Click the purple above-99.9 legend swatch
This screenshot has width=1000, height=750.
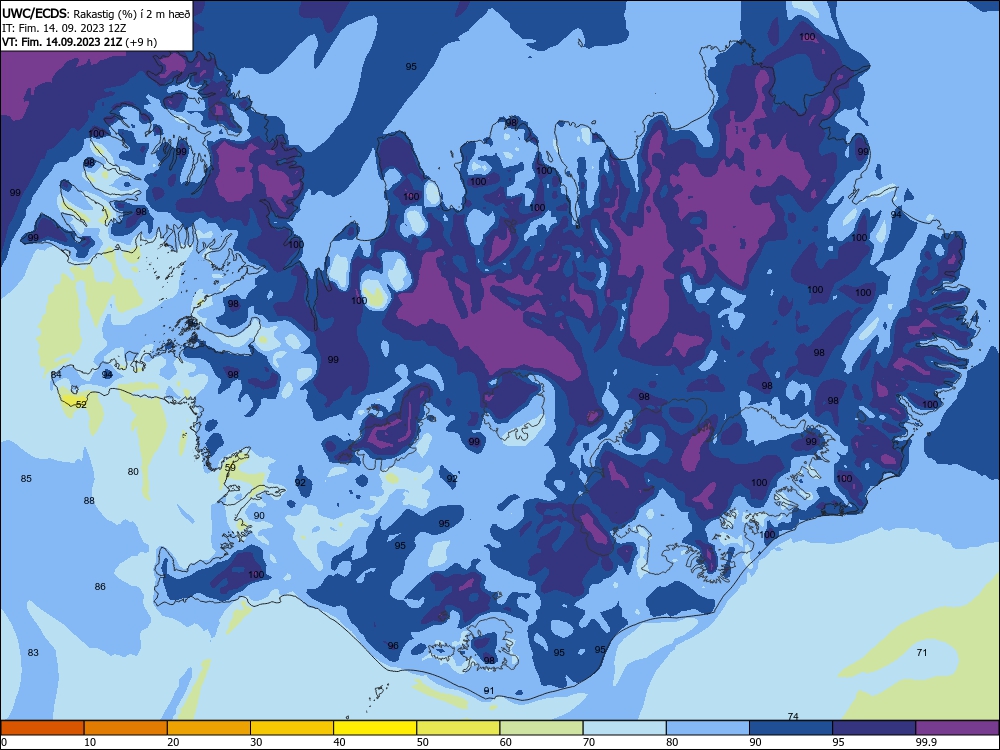point(957,728)
